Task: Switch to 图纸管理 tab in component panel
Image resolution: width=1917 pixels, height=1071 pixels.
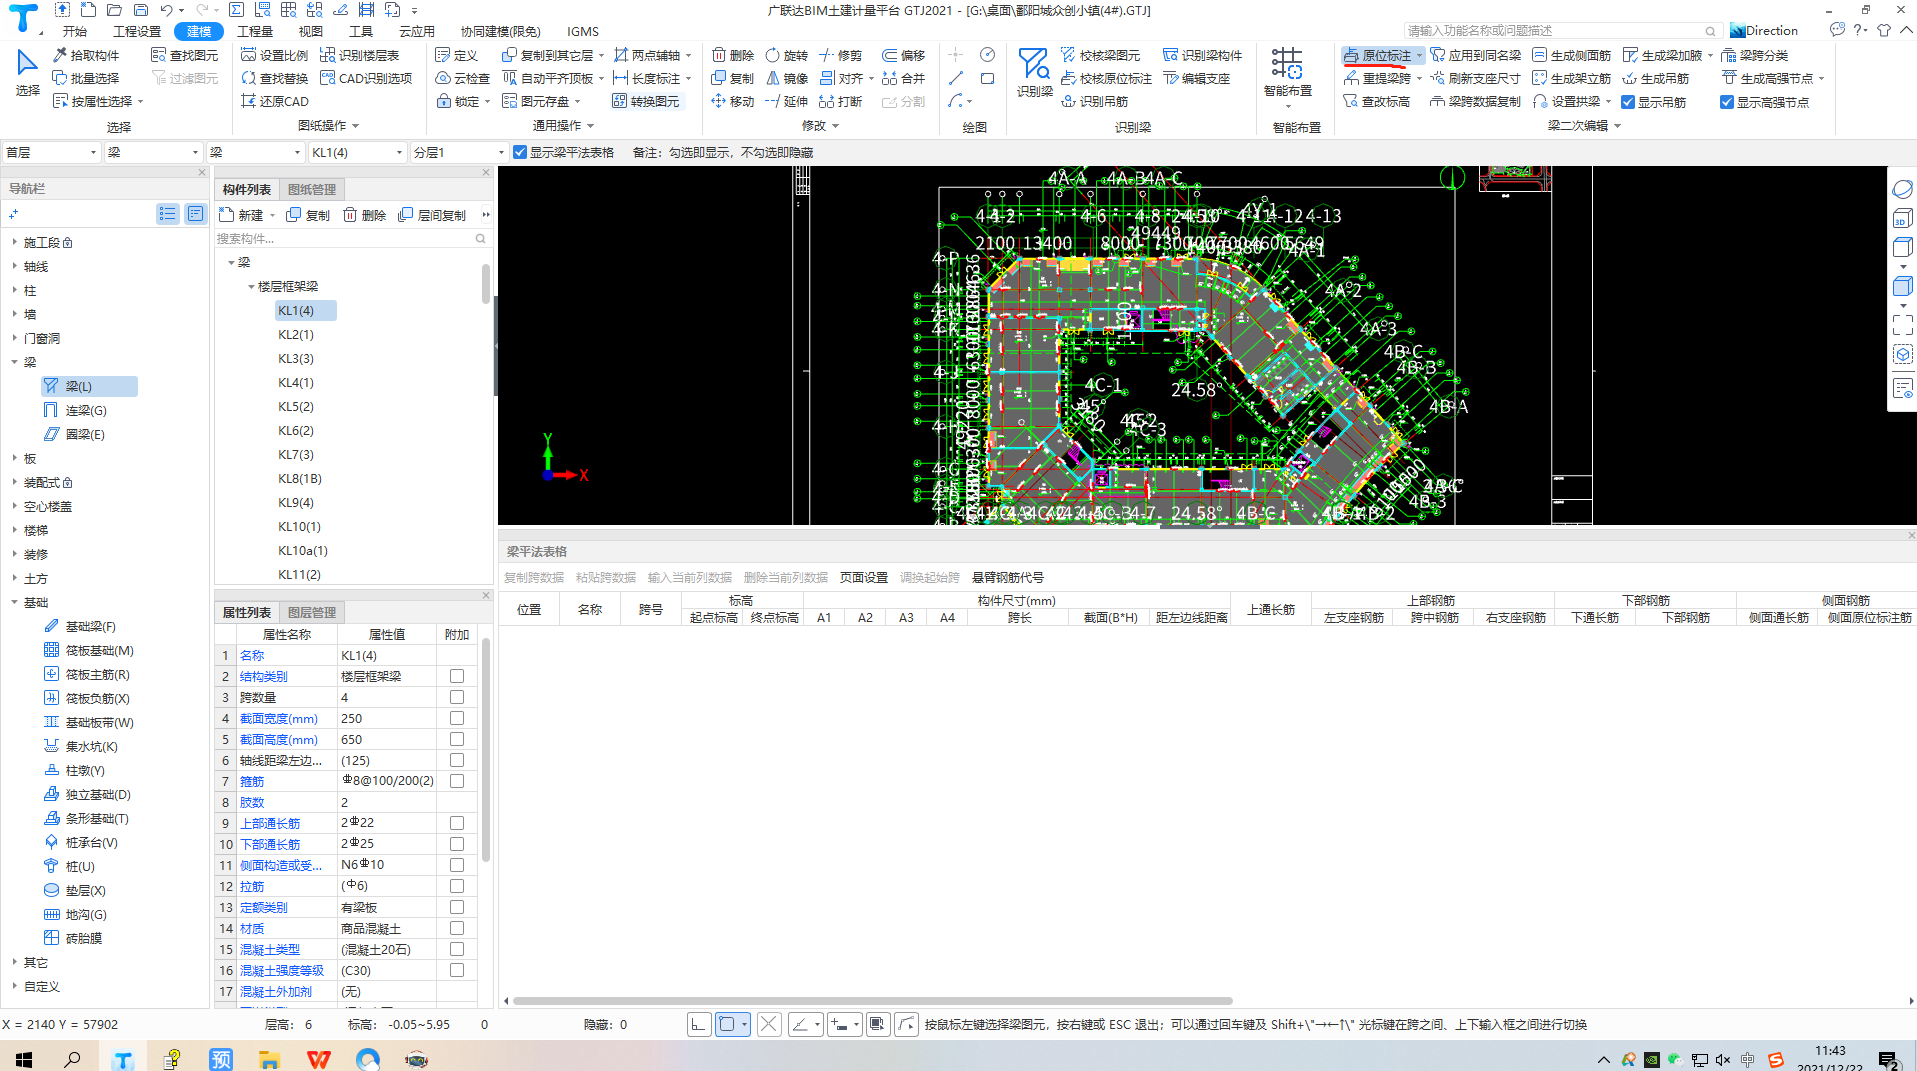Action: (x=312, y=189)
